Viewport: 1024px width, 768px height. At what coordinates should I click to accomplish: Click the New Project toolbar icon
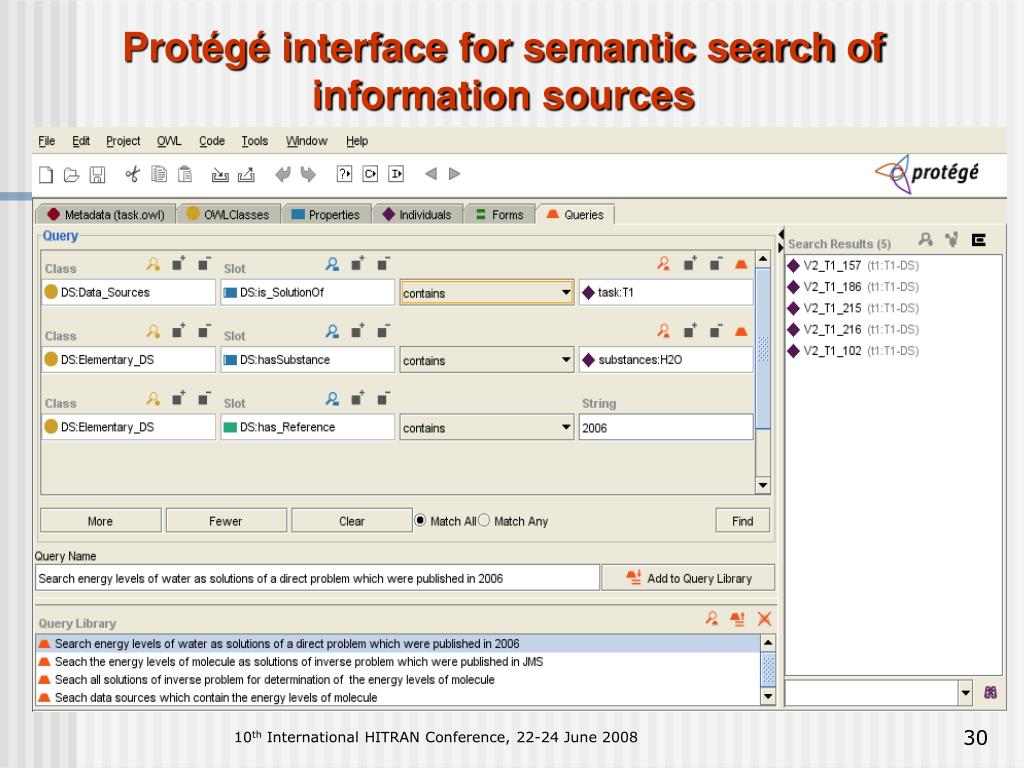tap(46, 174)
